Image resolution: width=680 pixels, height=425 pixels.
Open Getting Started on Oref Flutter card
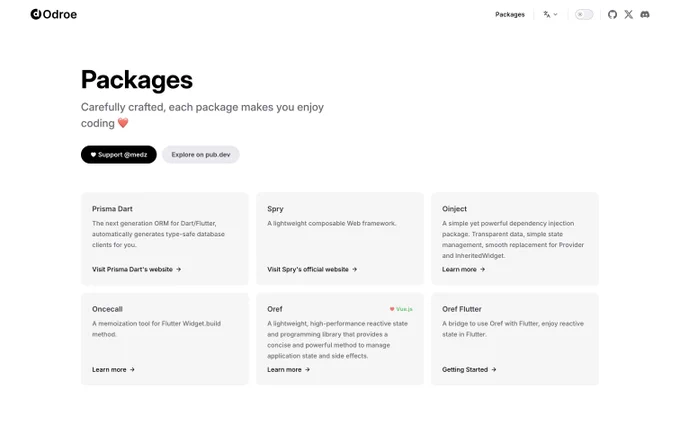(x=469, y=369)
